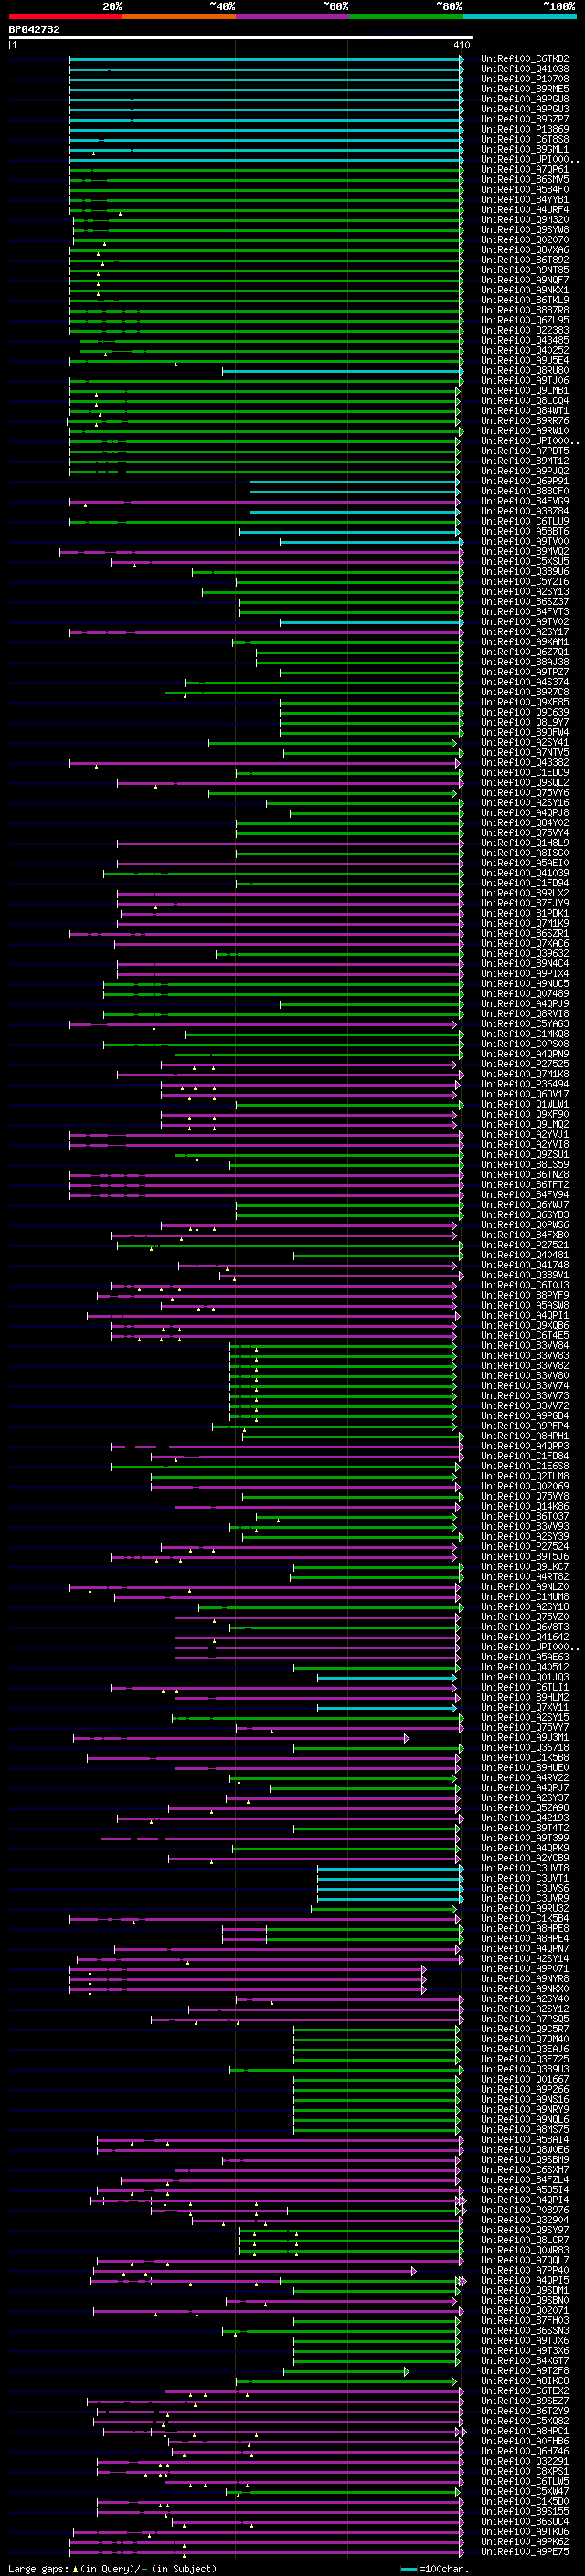Select hit UniRef100_Q41038

524,69
